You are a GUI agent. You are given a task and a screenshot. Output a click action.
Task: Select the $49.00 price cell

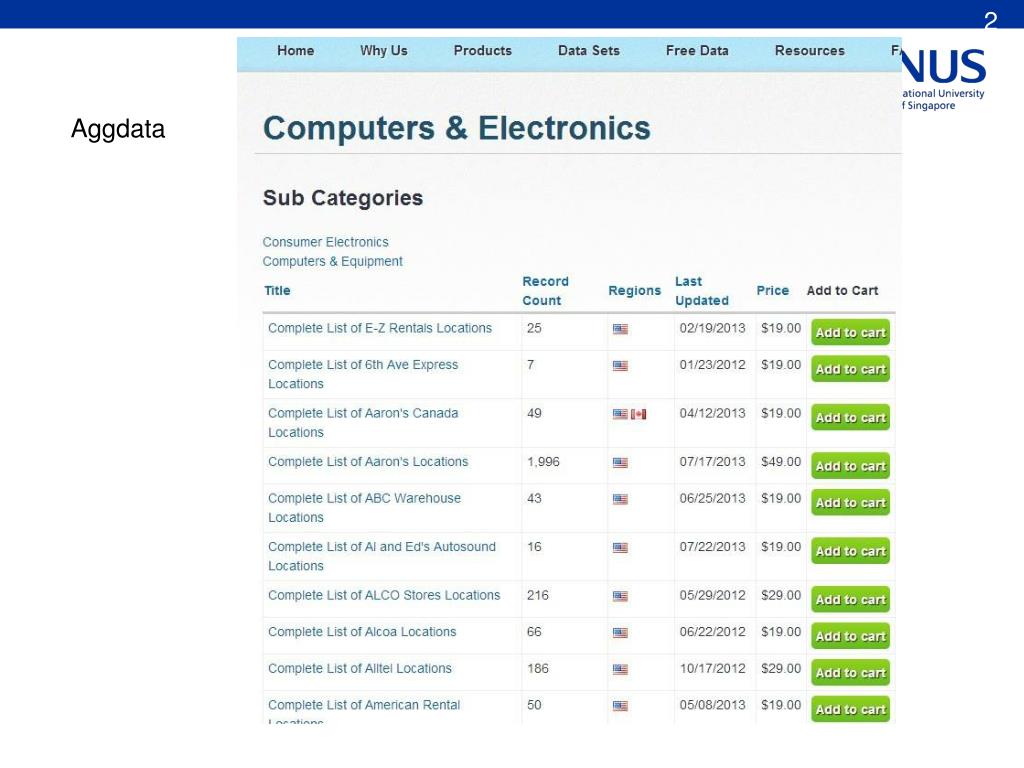pos(780,462)
